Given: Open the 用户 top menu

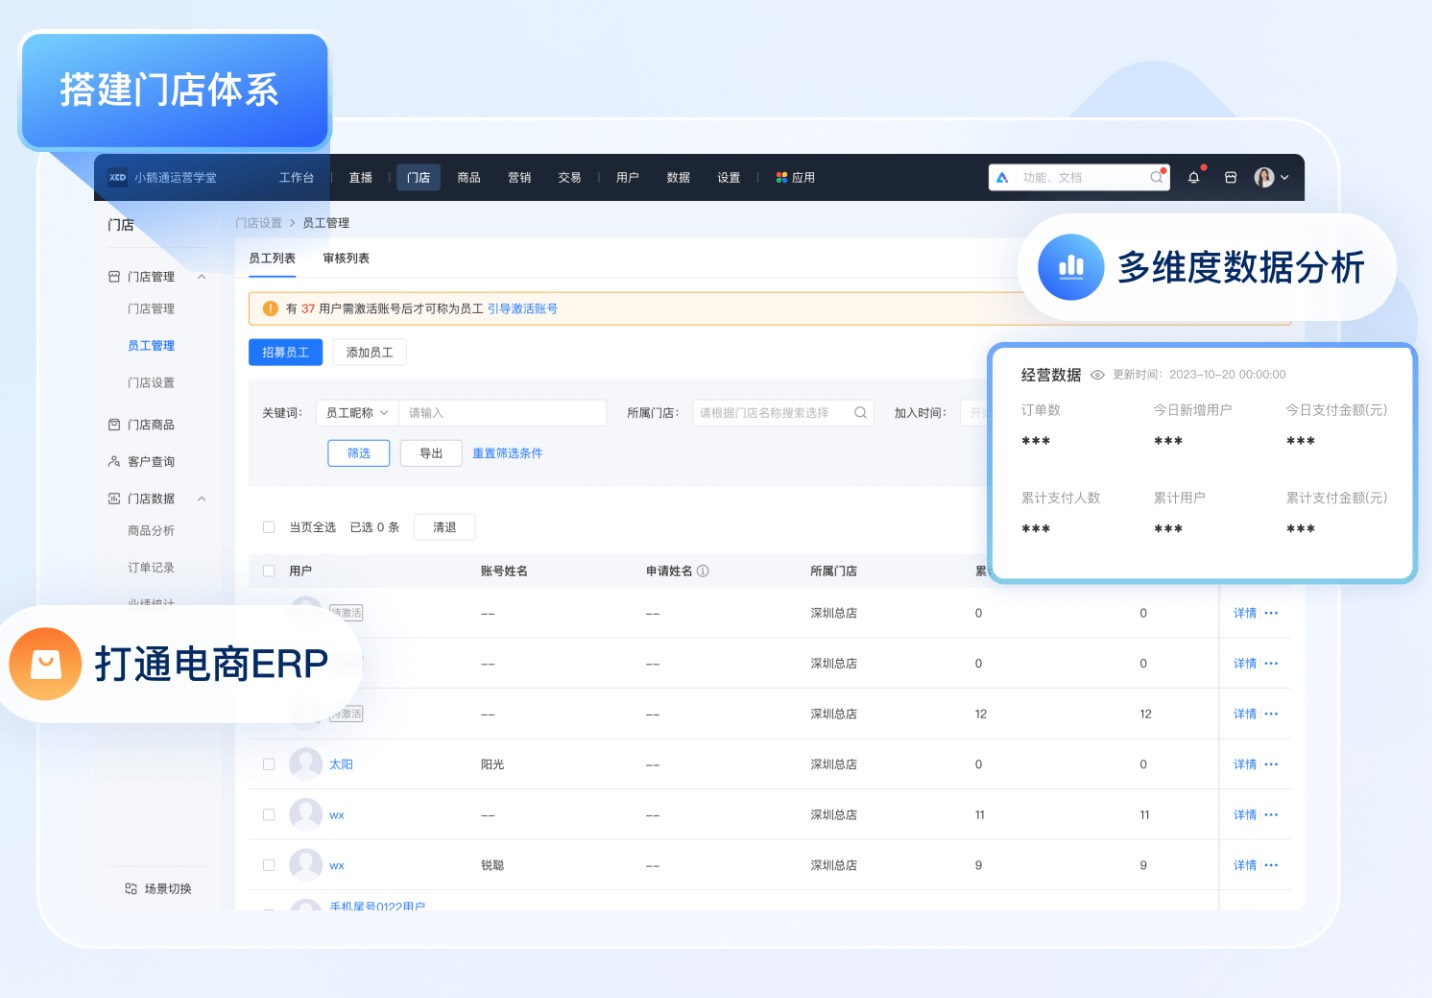Looking at the screenshot, I should point(627,178).
